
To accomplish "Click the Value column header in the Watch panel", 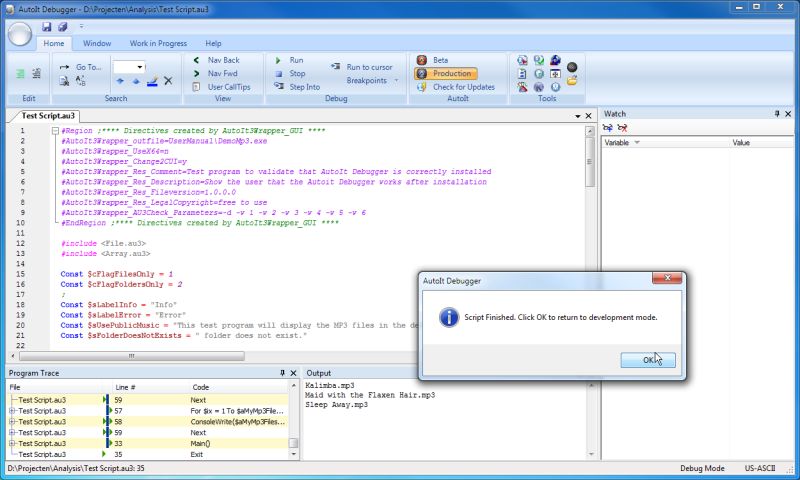I will point(762,142).
